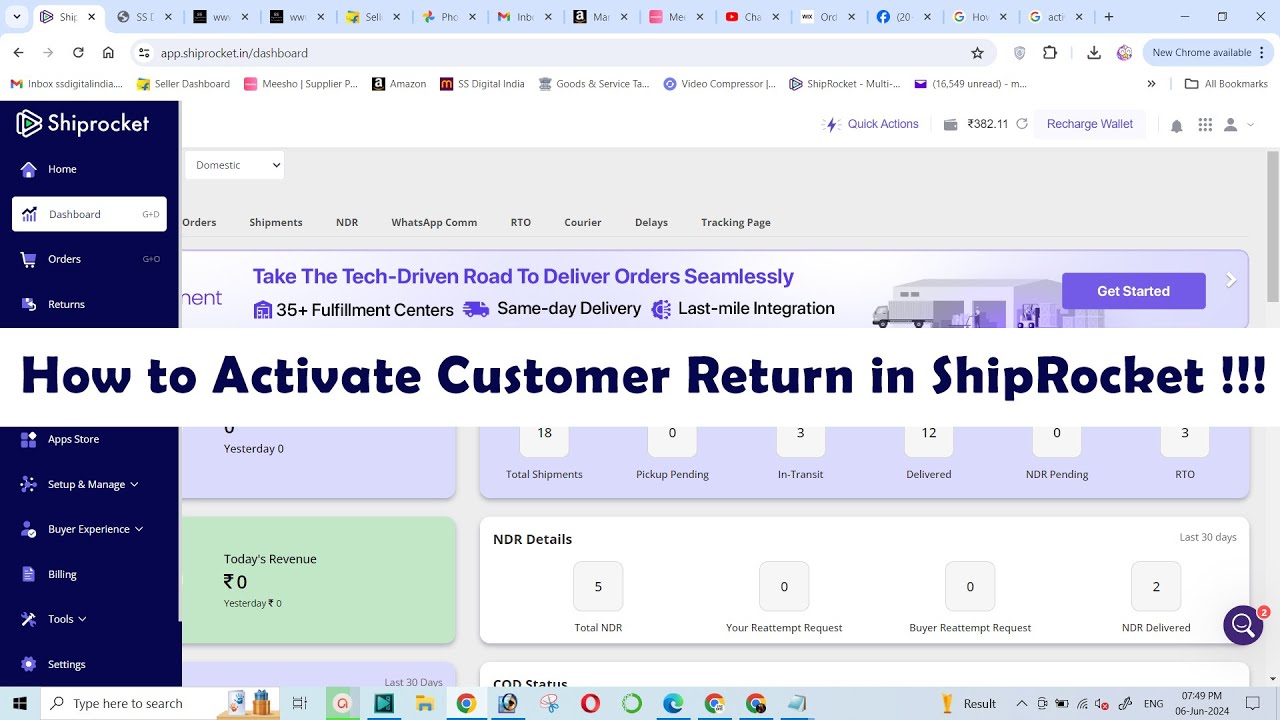Click Total NDR value 5
Image resolution: width=1280 pixels, height=720 pixels.
tap(598, 587)
